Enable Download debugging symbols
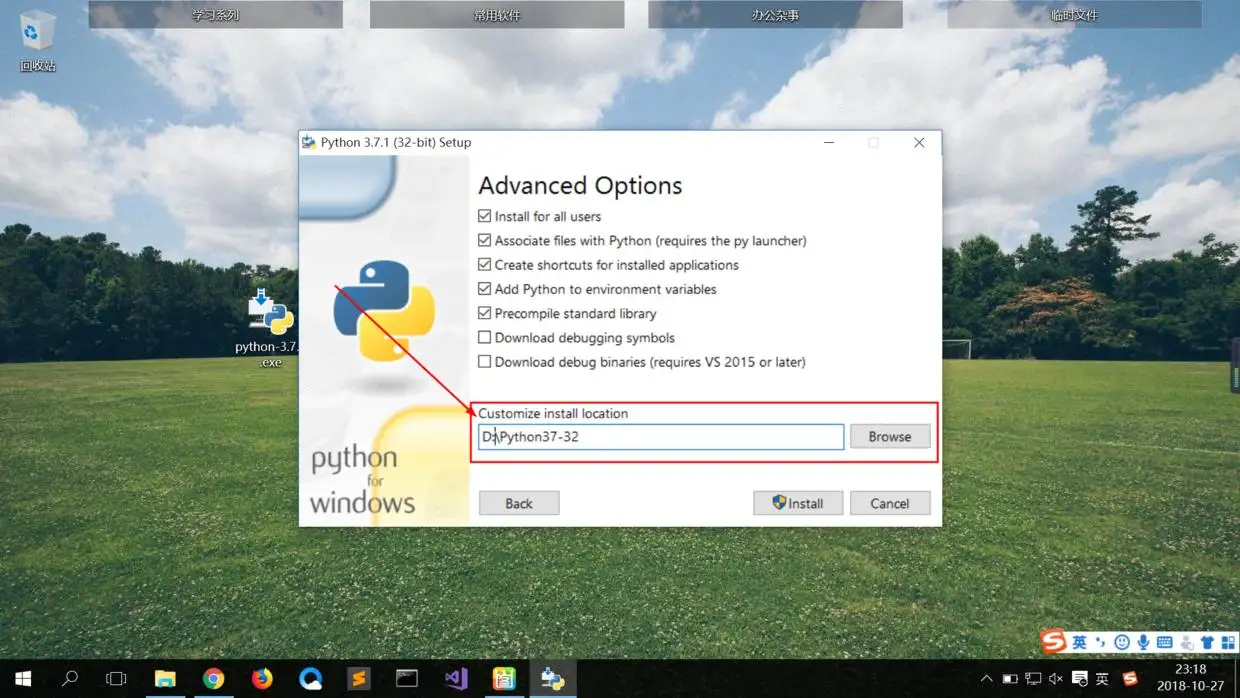The height and width of the screenshot is (698, 1240). [x=484, y=337]
